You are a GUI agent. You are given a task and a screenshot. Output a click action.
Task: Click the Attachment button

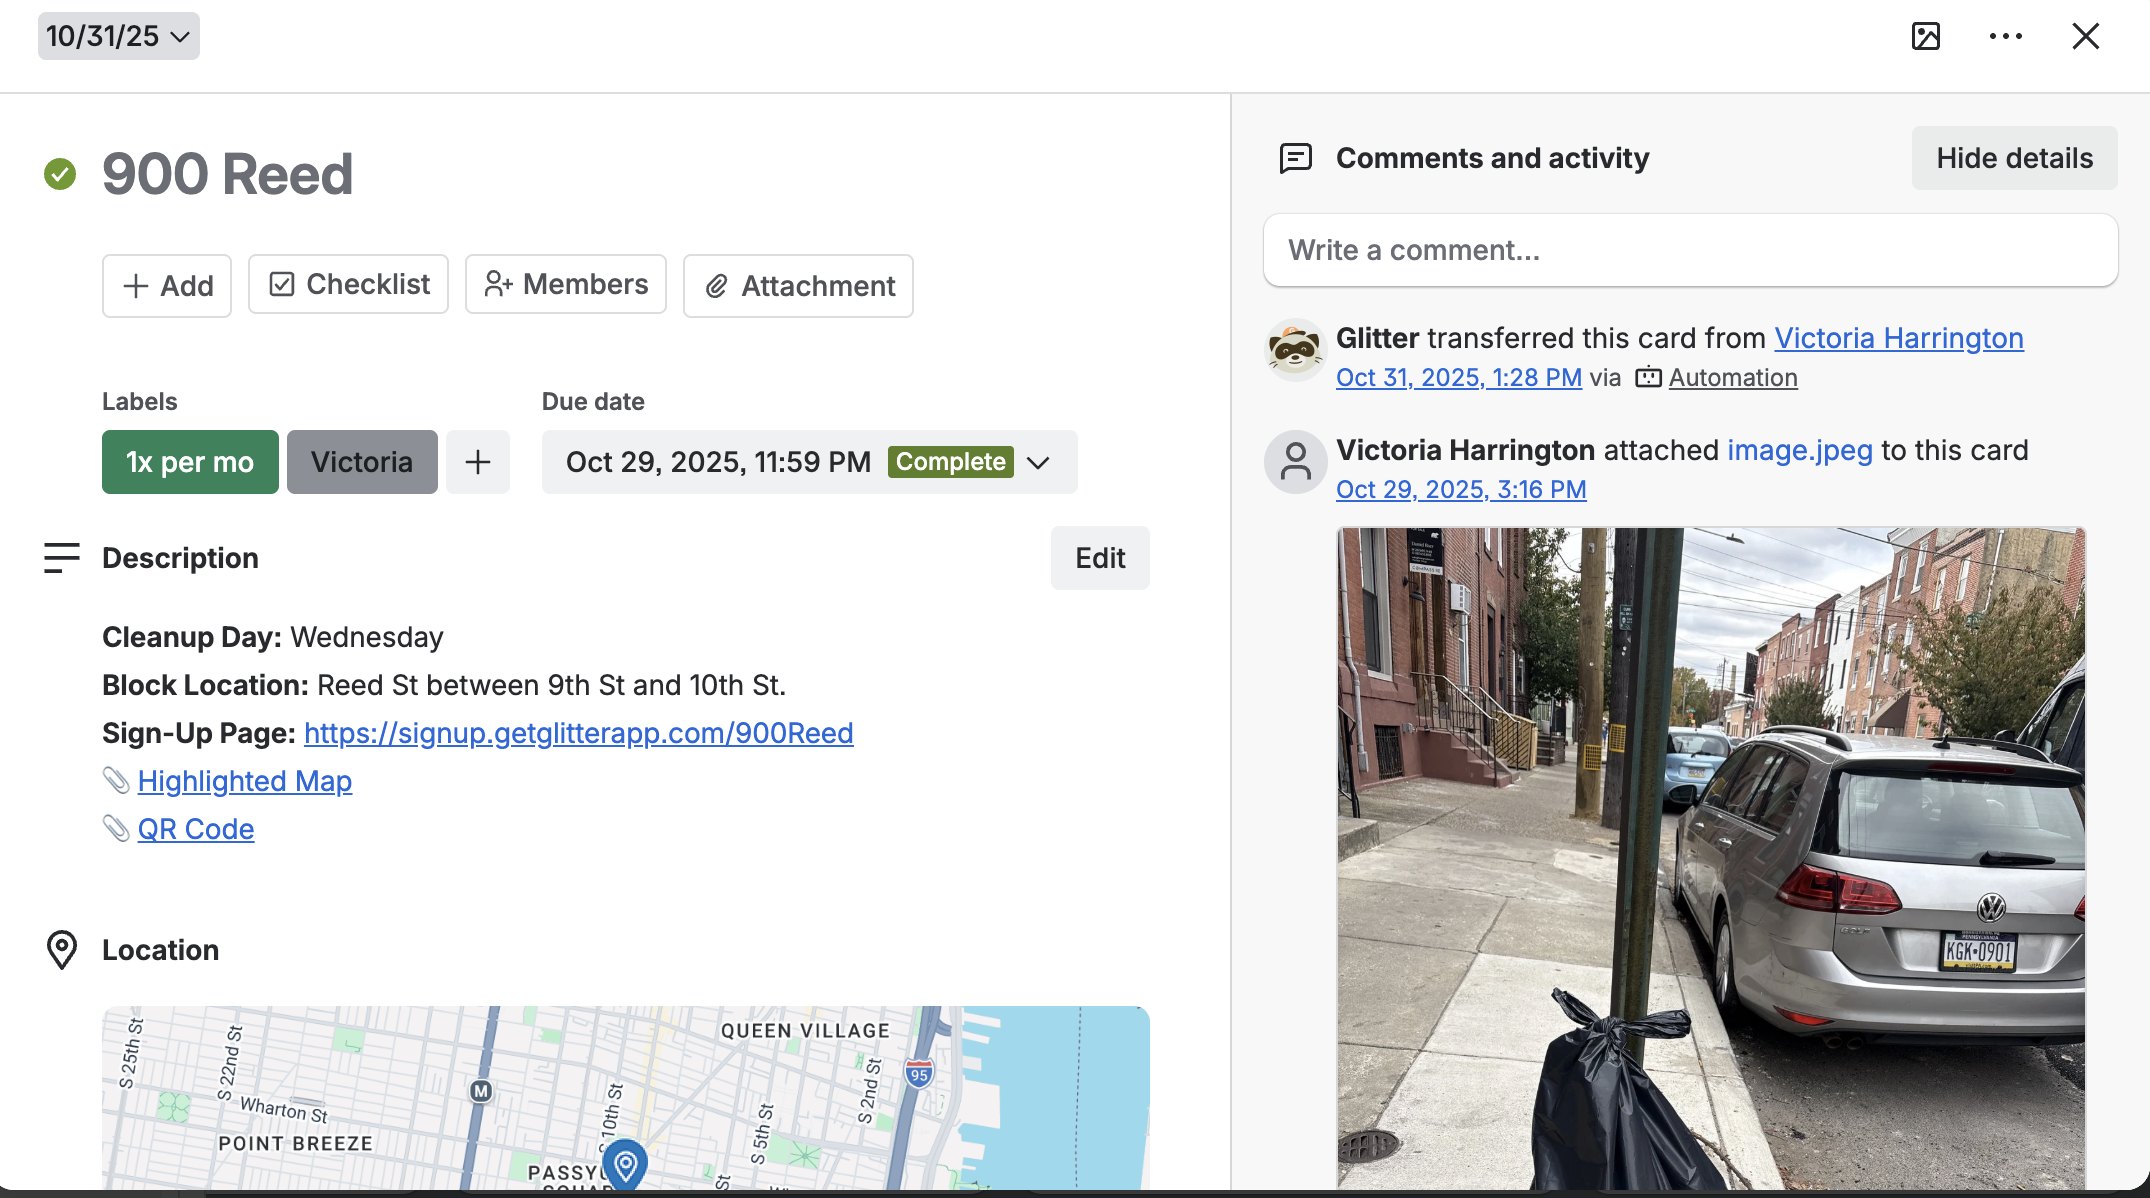798,286
